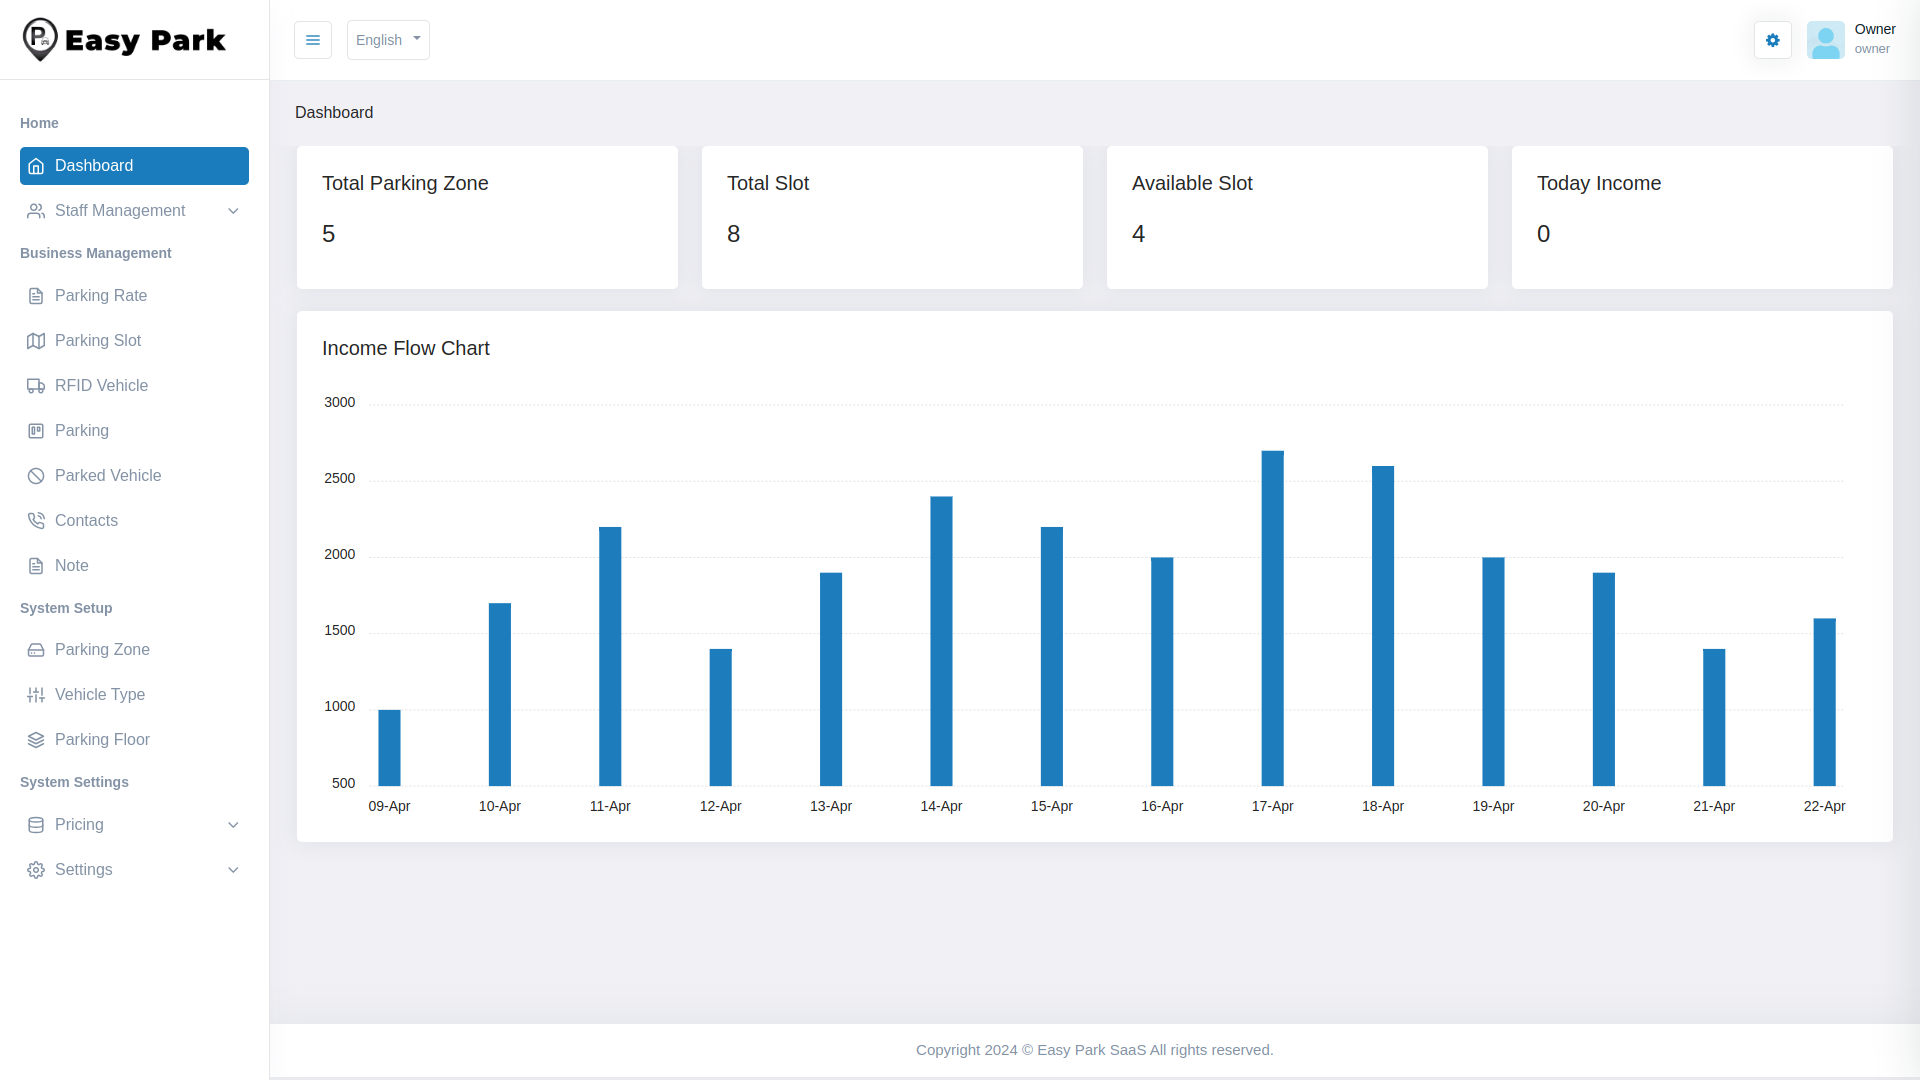Click the Parking Floor layers icon

coord(36,740)
